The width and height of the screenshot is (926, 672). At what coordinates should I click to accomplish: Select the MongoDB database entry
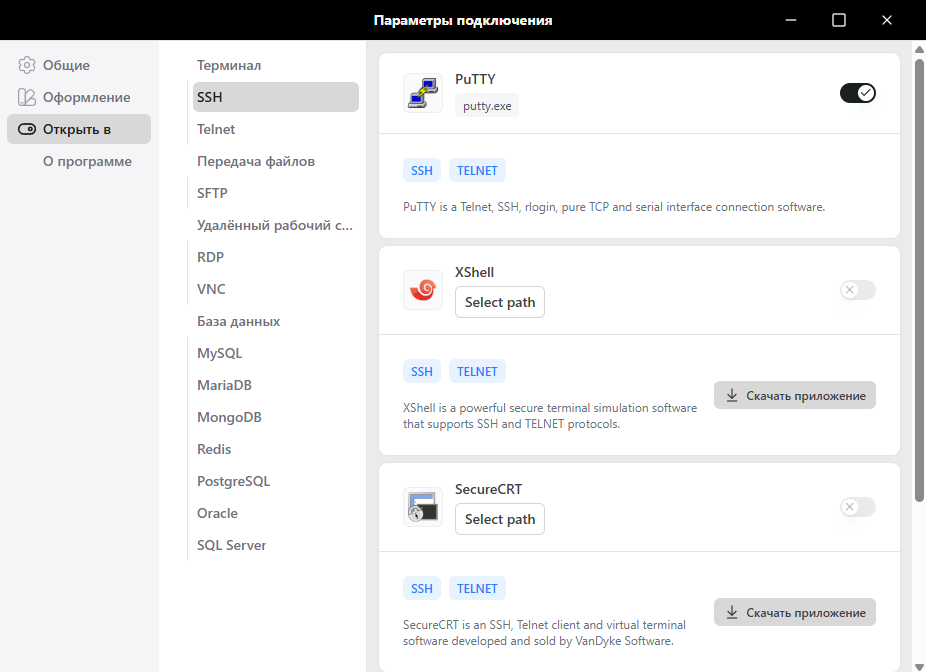click(x=276, y=417)
